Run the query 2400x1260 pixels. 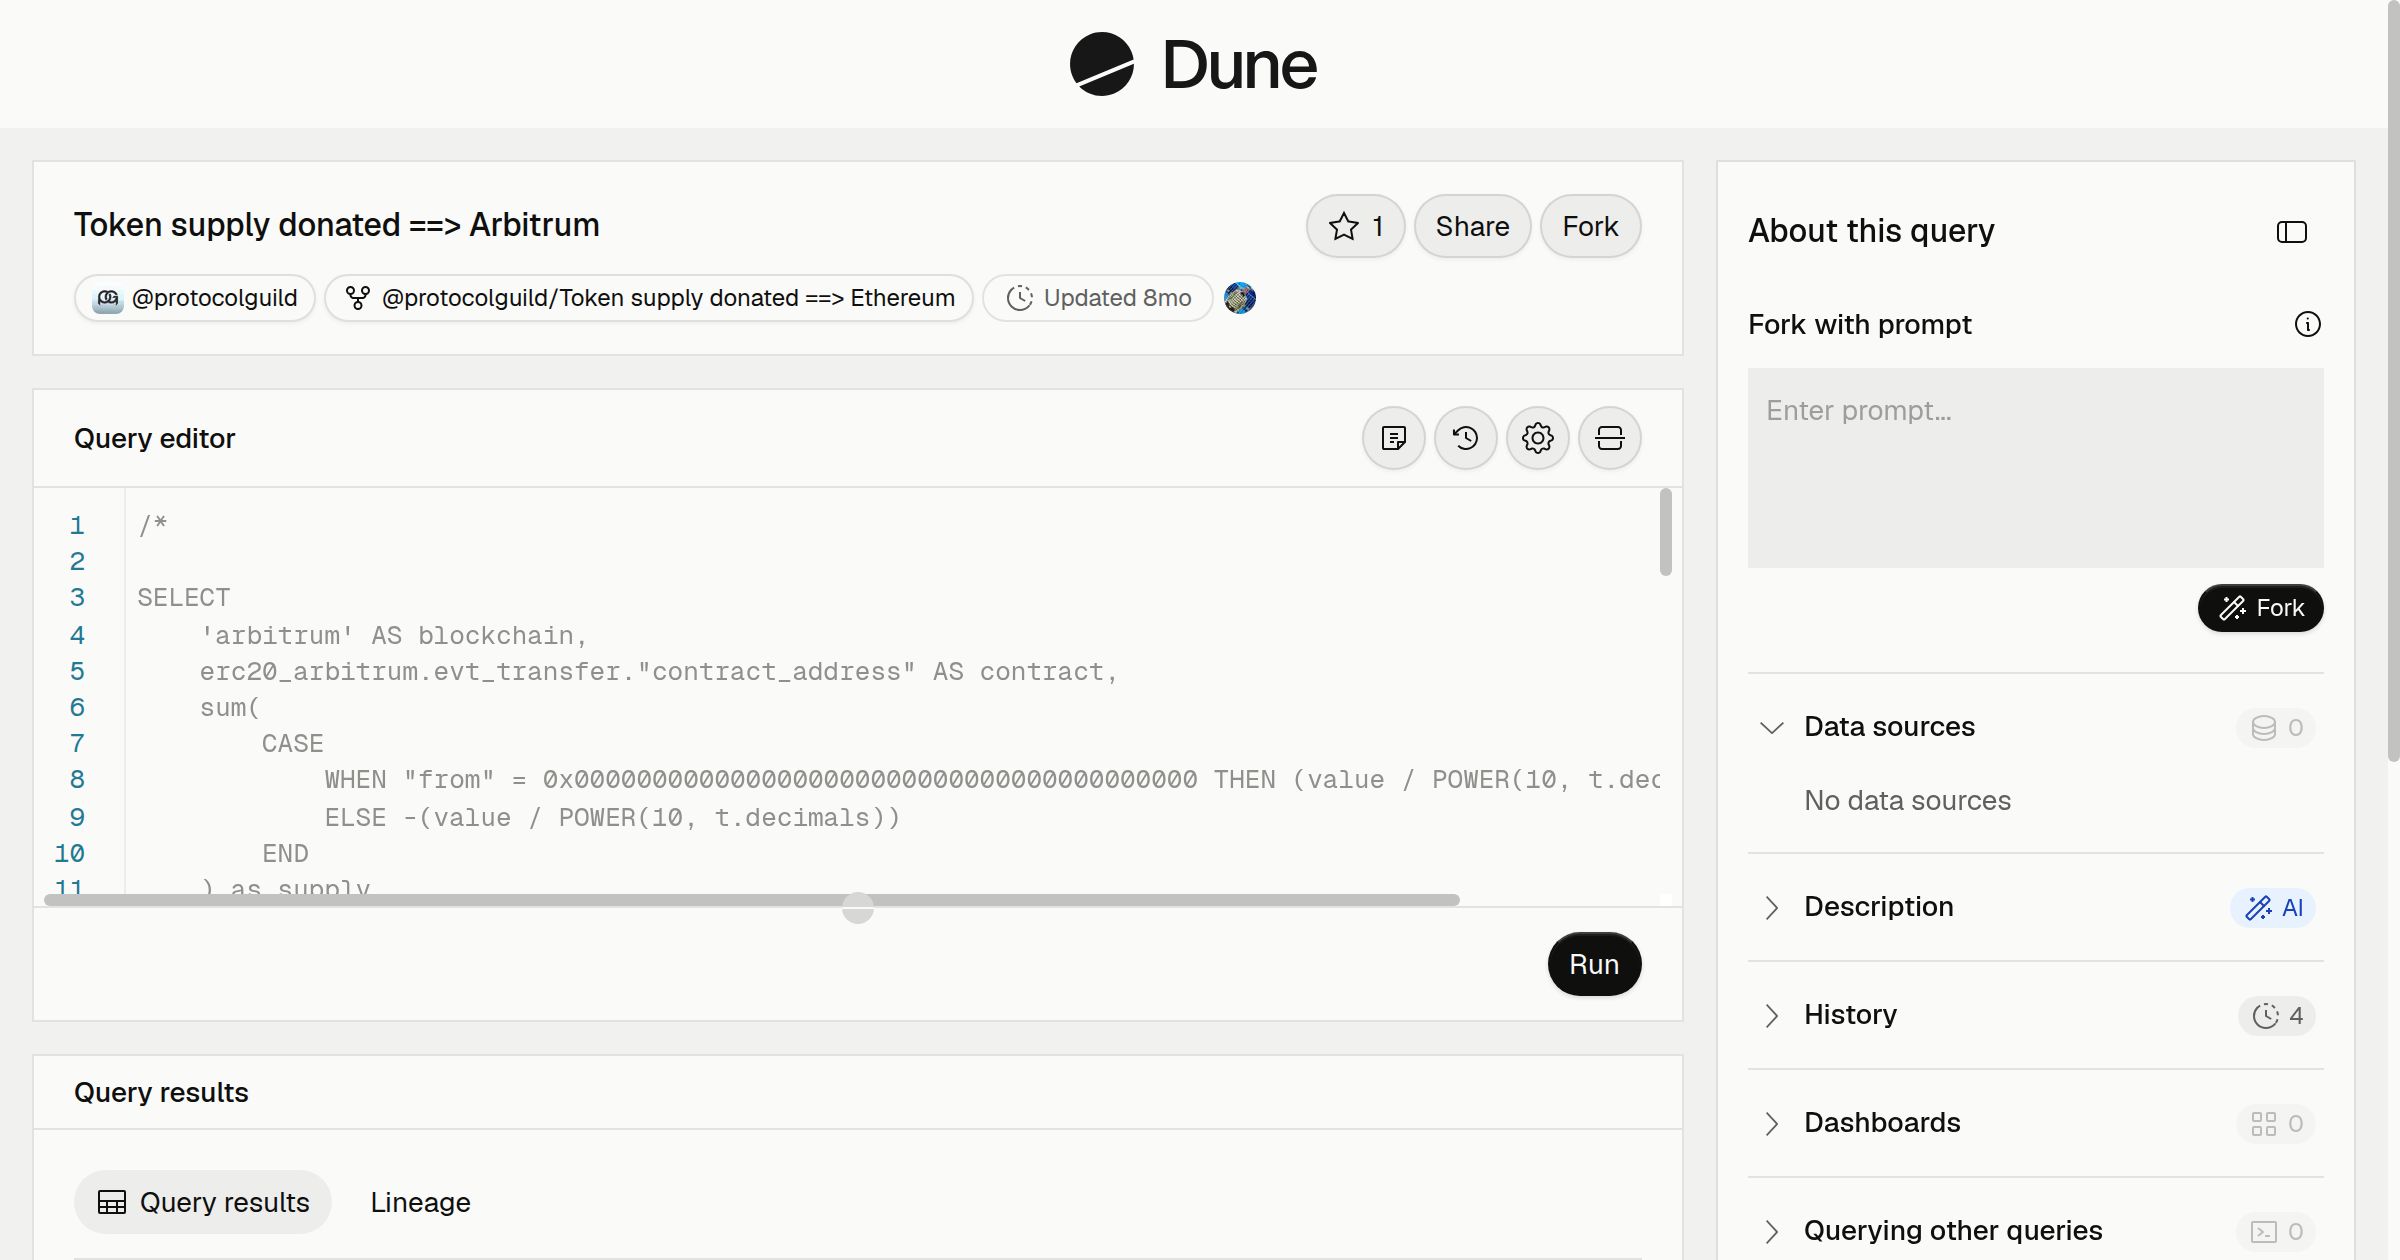click(1594, 964)
